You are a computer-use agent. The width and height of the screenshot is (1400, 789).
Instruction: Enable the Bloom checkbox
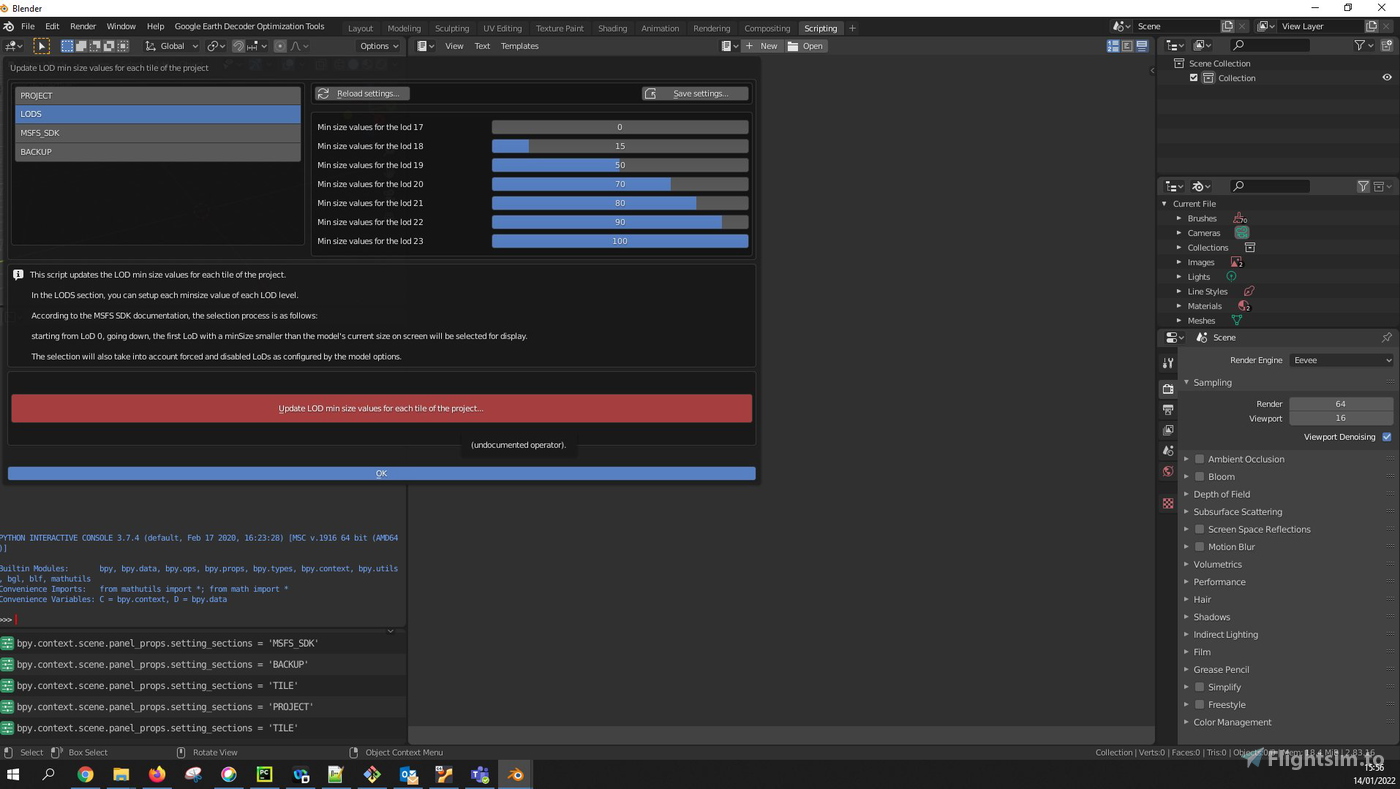[1199, 476]
